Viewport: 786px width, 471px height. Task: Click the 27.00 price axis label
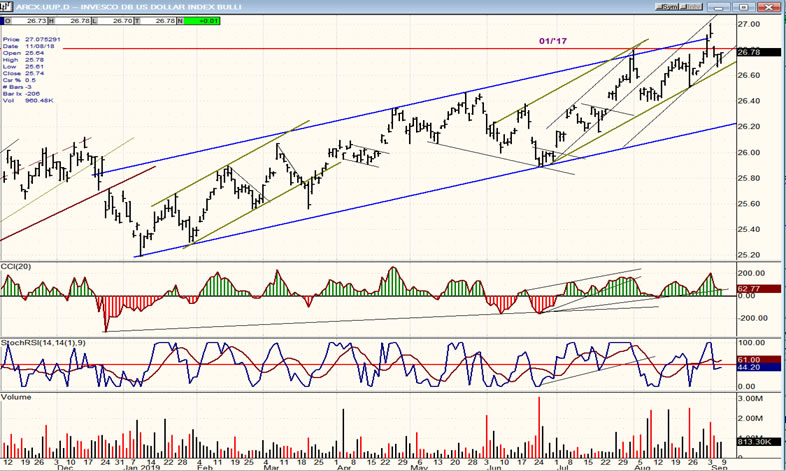(749, 24)
